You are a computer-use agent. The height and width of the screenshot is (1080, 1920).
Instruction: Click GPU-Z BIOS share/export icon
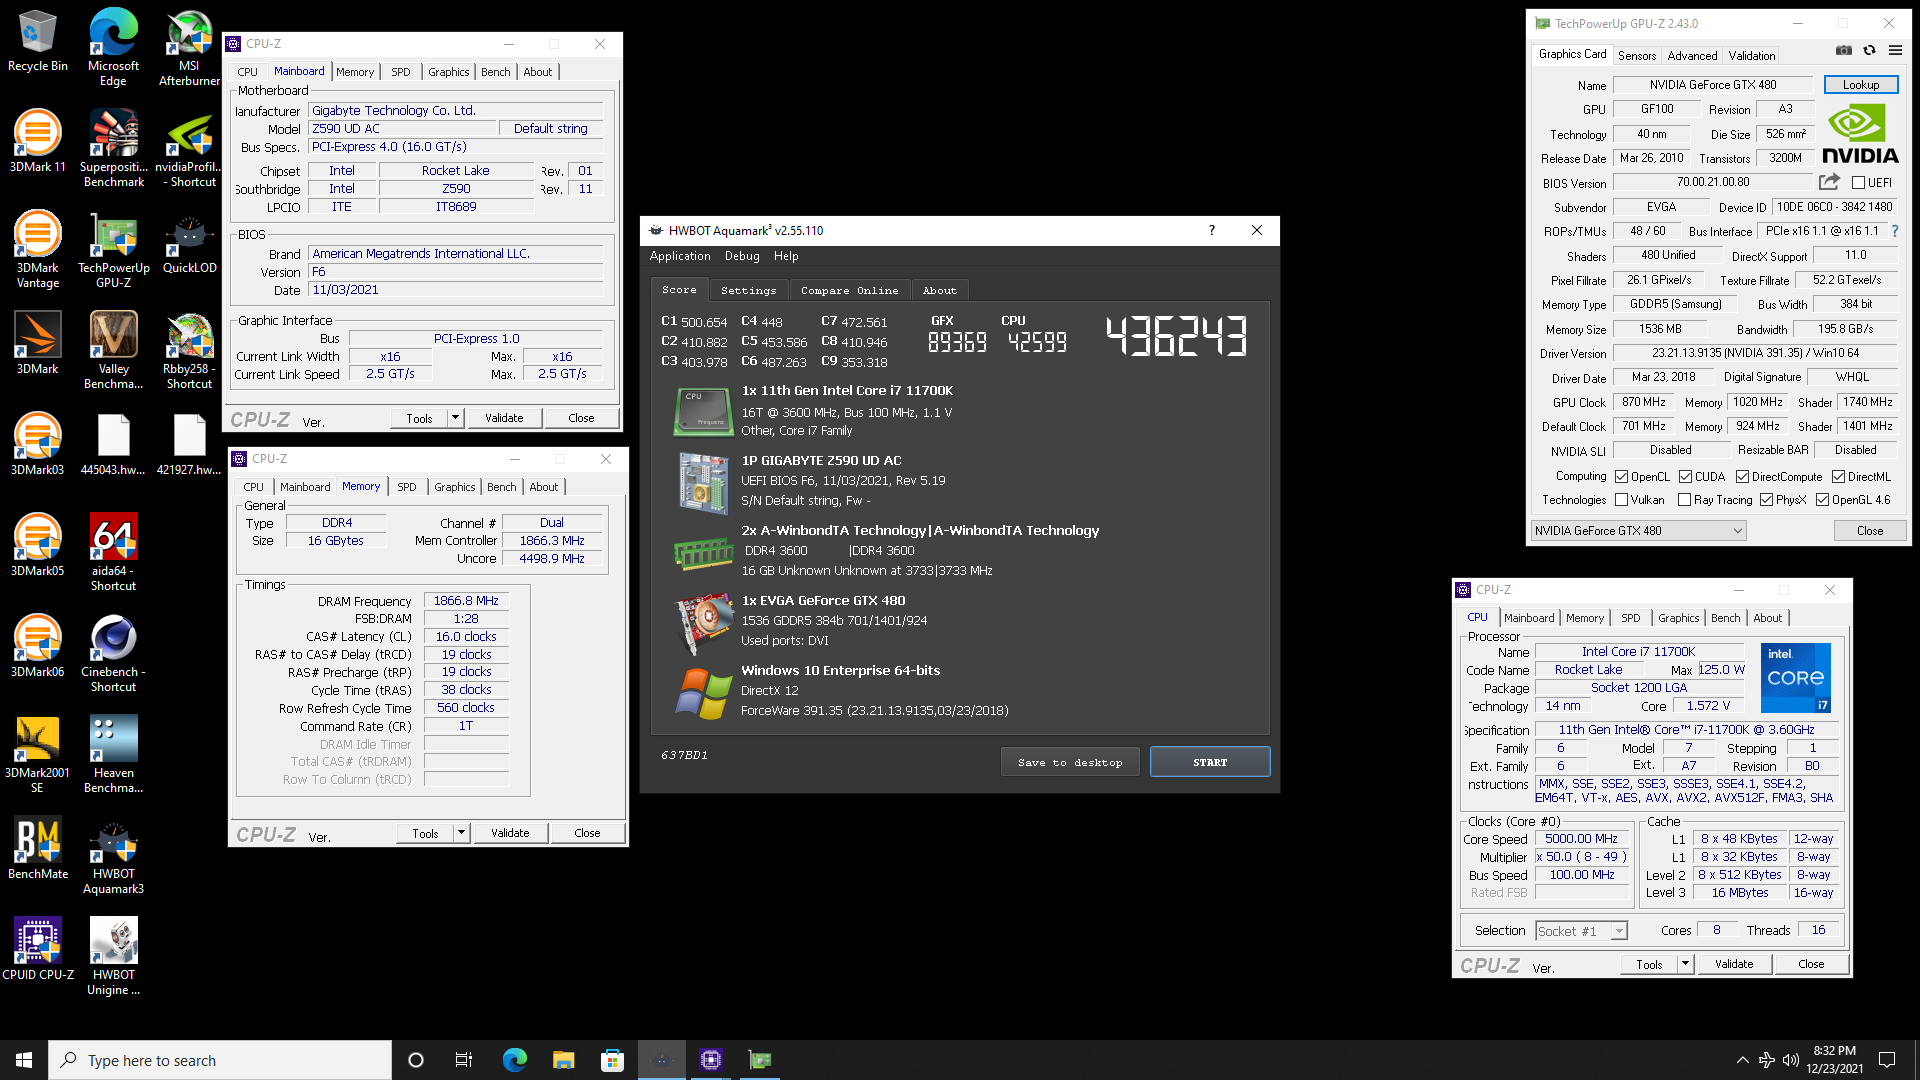[x=1829, y=182]
